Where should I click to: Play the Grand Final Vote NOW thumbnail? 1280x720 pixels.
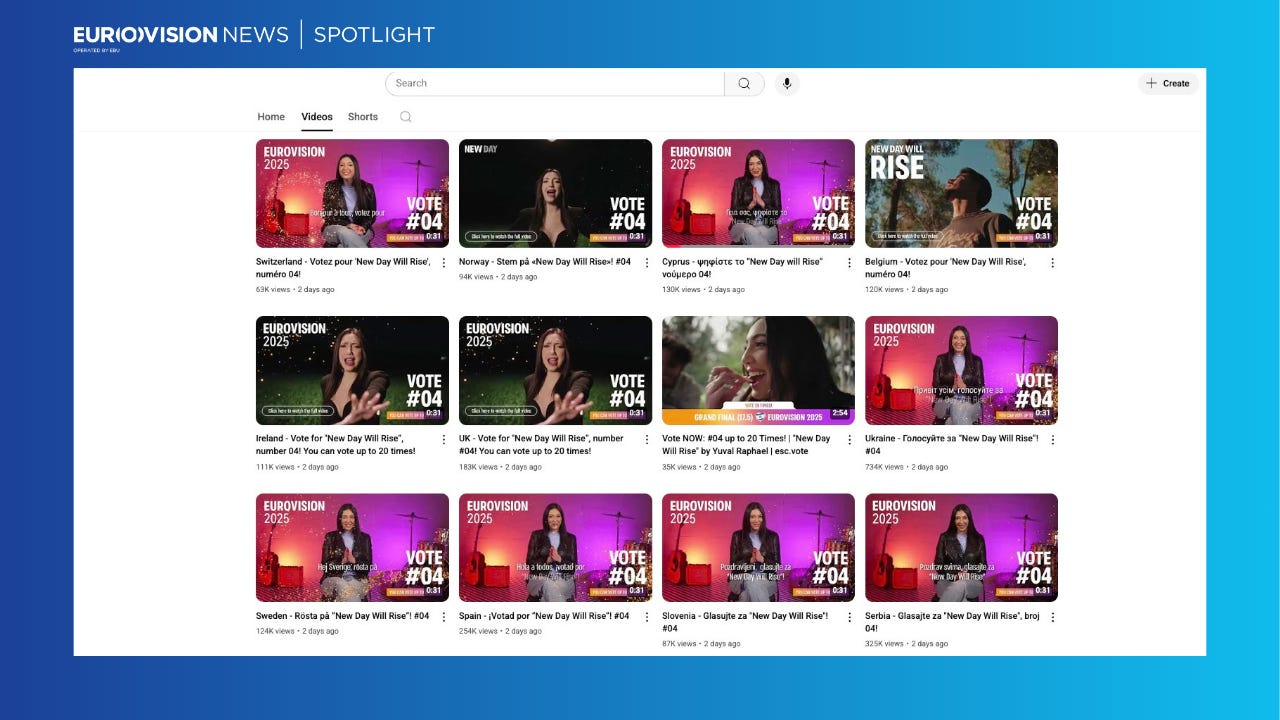pyautogui.click(x=758, y=370)
